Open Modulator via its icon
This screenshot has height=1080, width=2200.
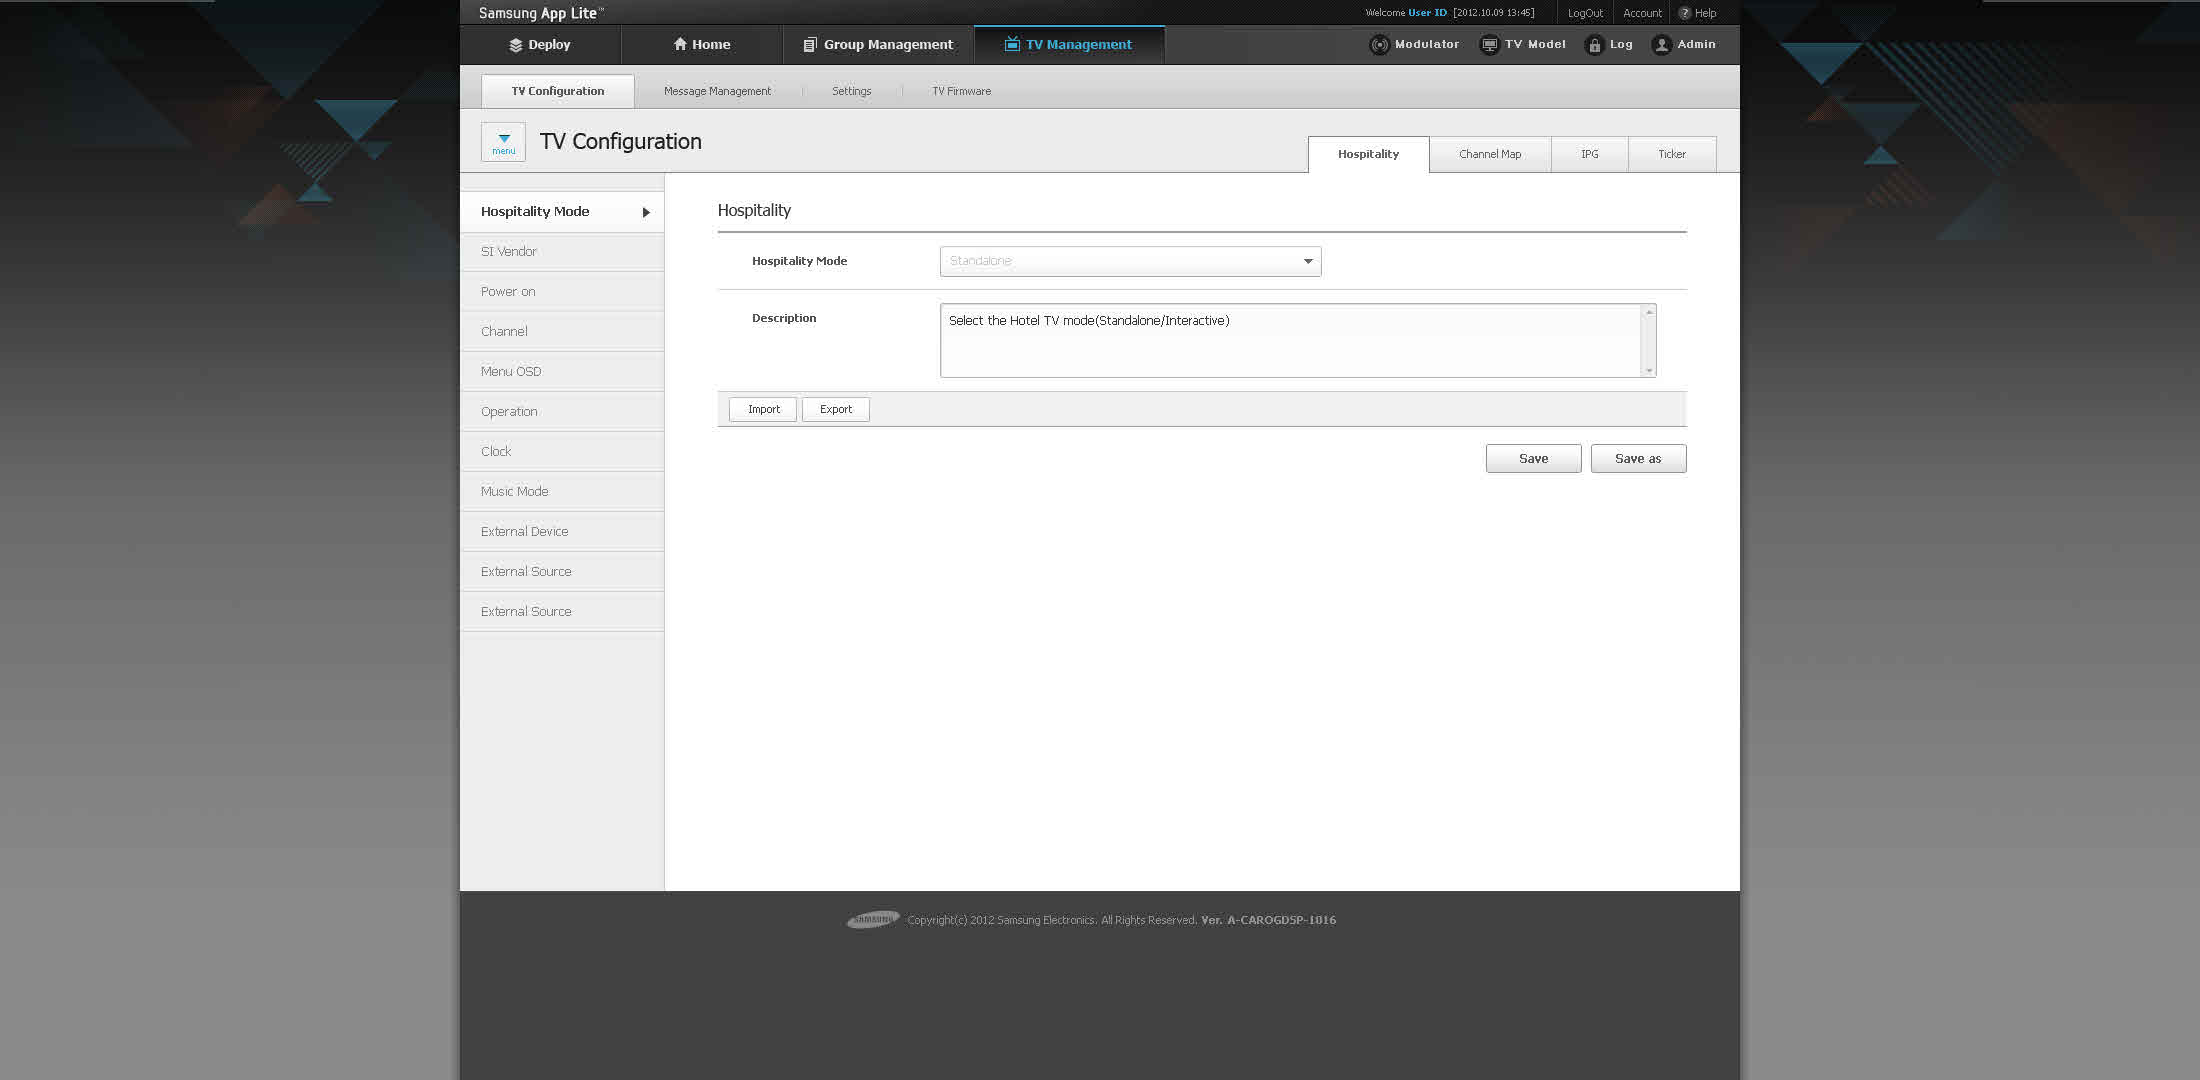point(1379,45)
